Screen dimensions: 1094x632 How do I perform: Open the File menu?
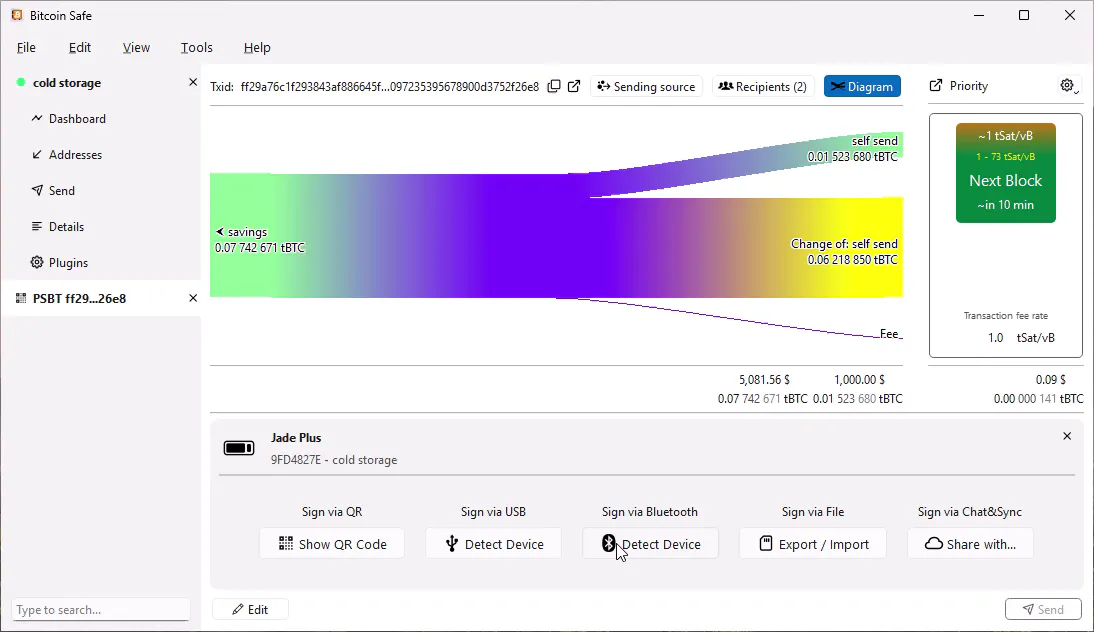tap(26, 47)
